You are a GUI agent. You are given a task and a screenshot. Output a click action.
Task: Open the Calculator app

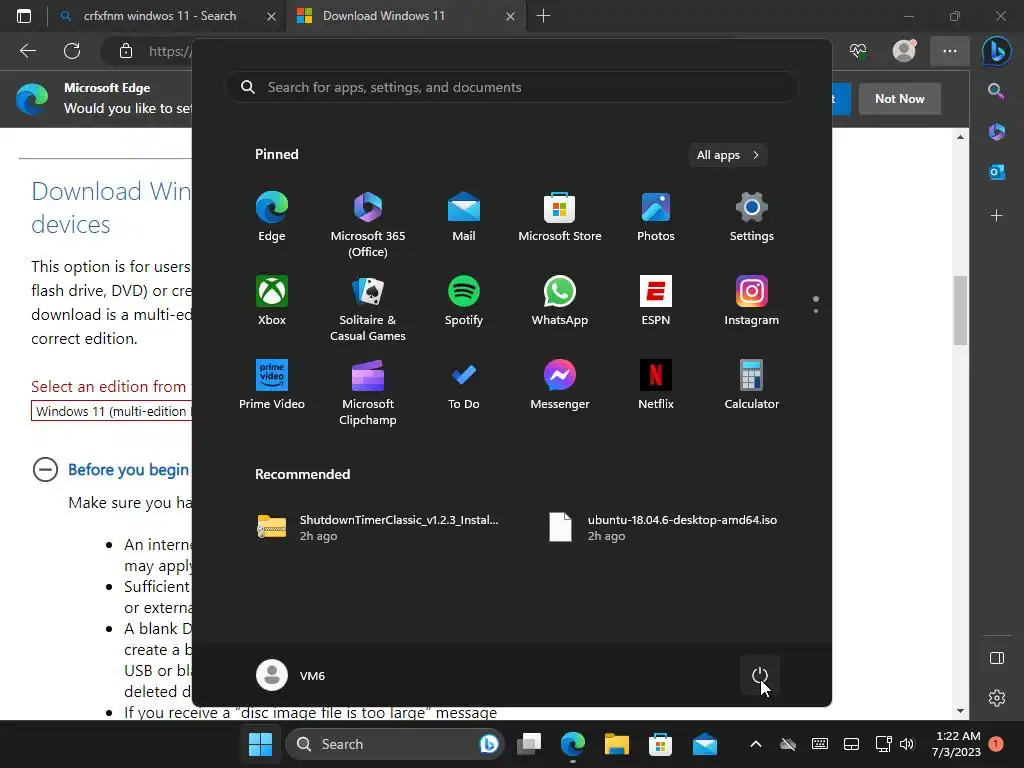752,385
